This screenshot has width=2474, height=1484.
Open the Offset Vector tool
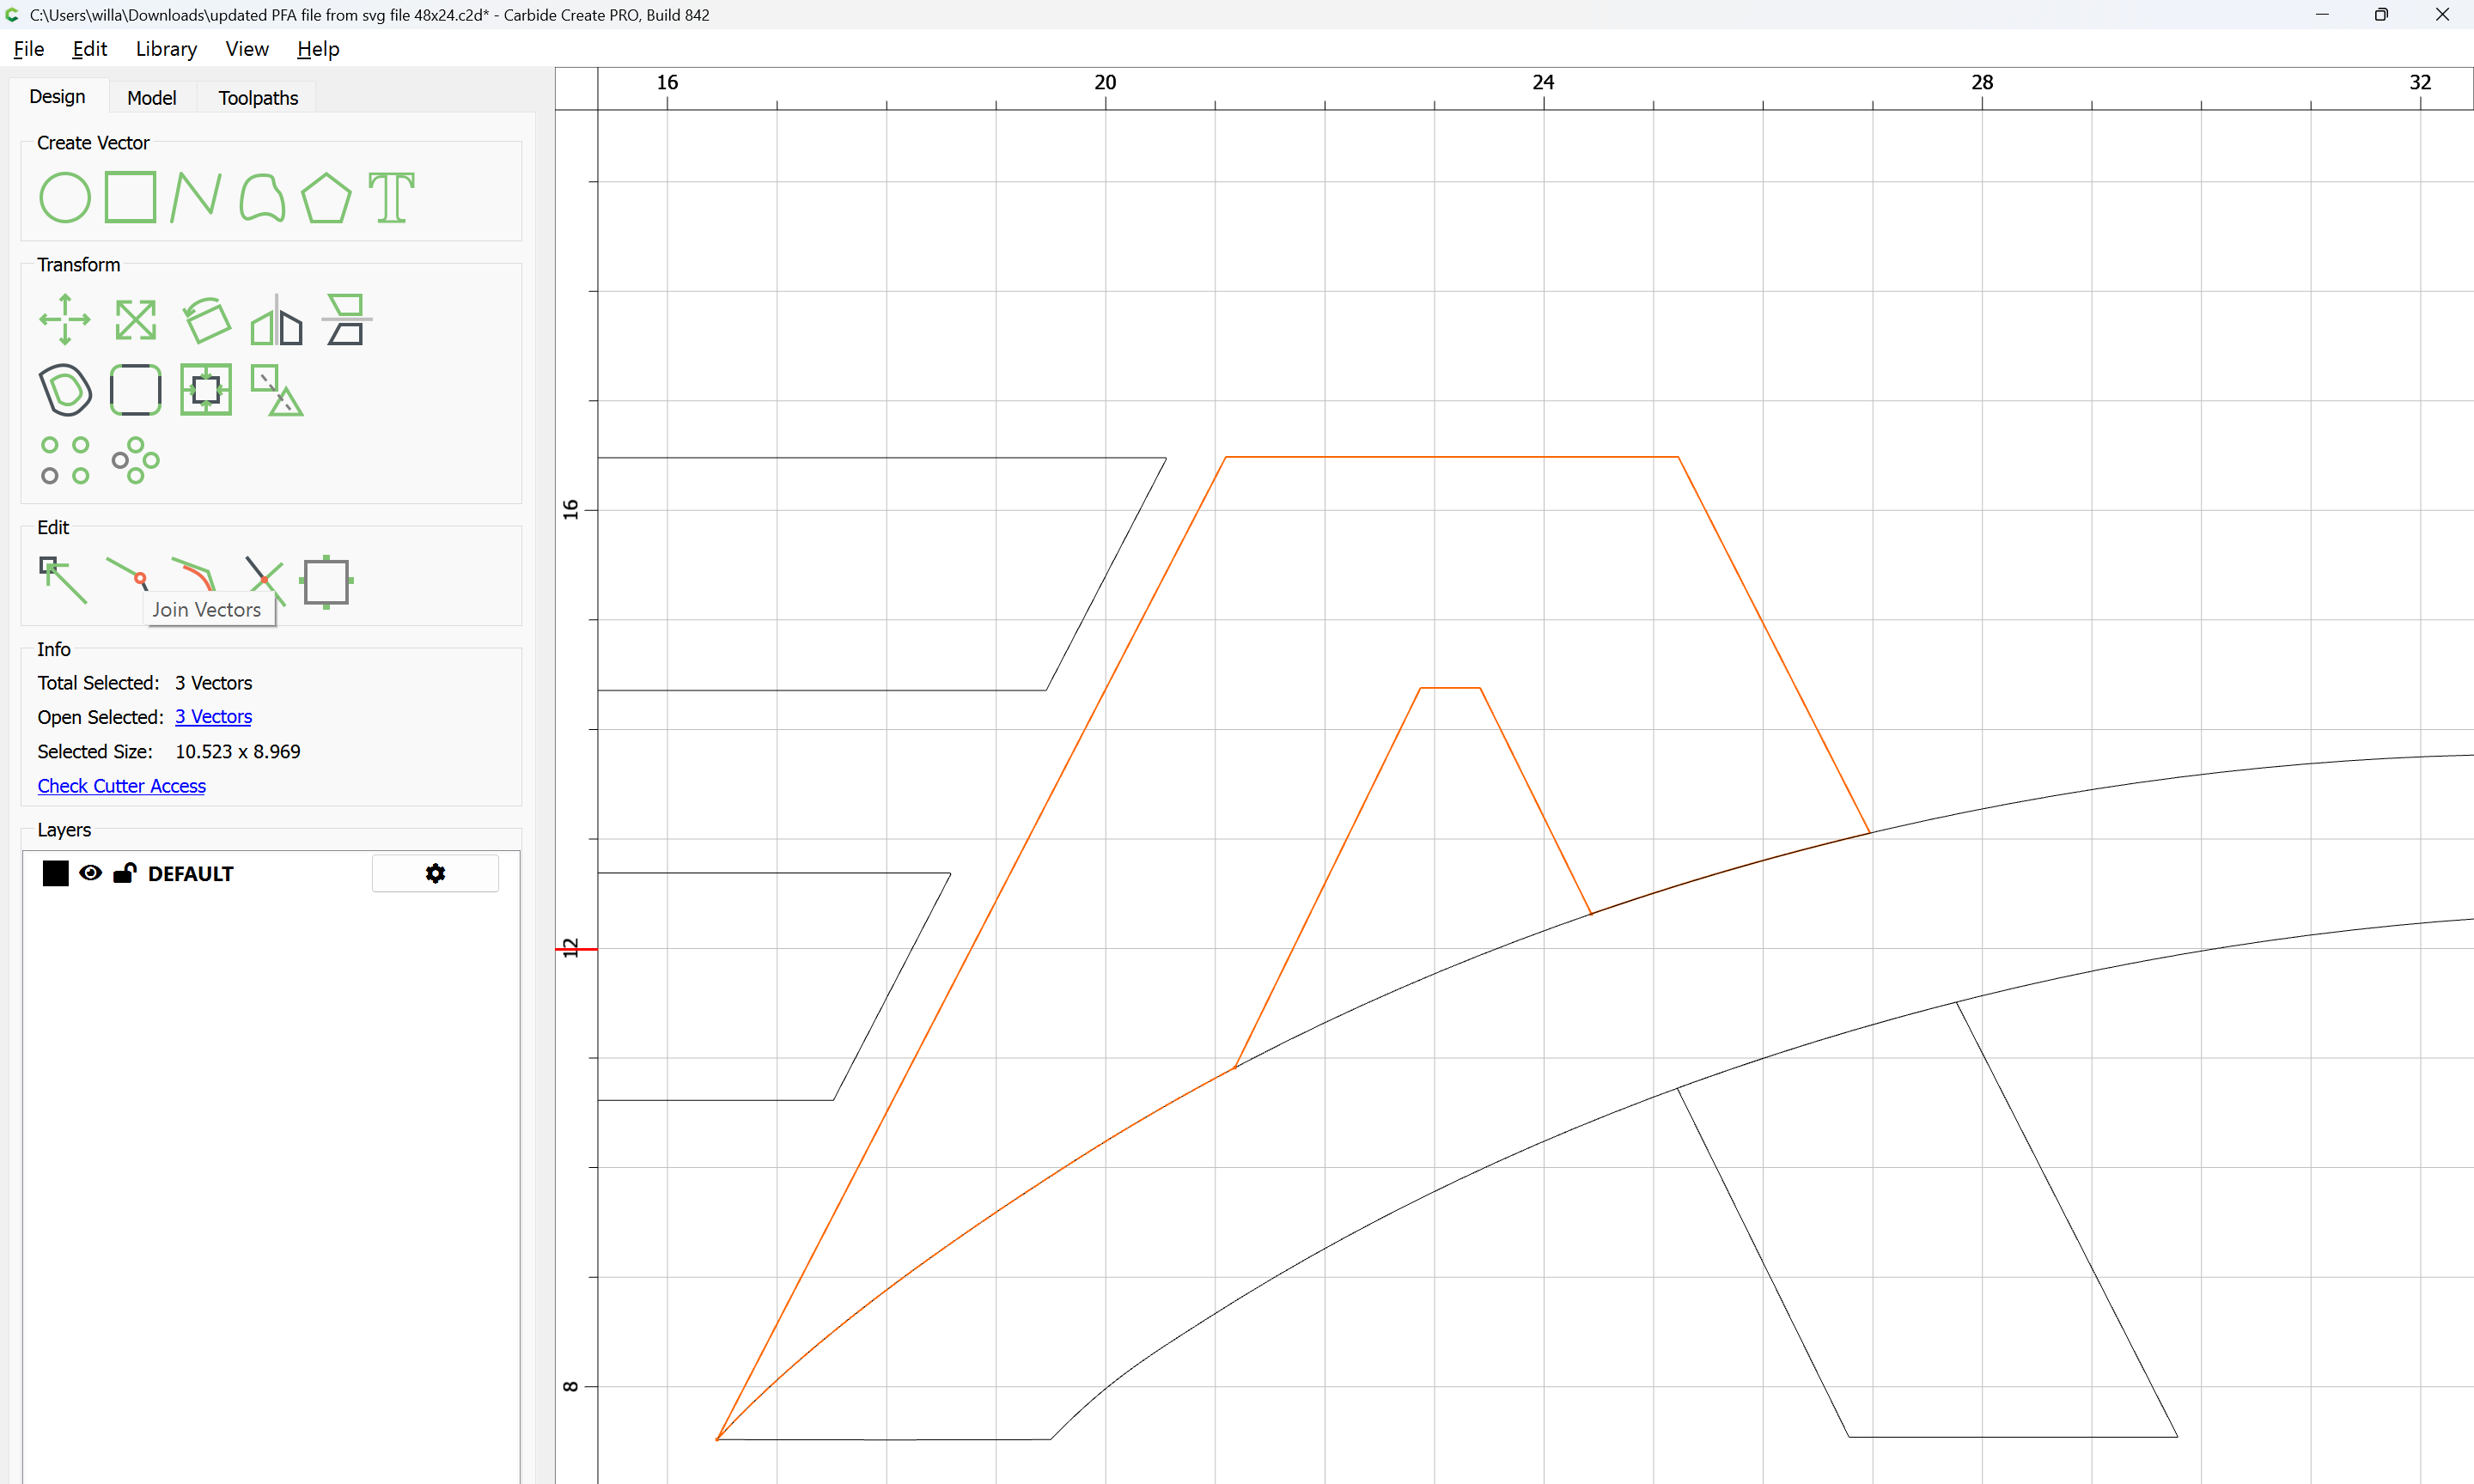point(65,389)
